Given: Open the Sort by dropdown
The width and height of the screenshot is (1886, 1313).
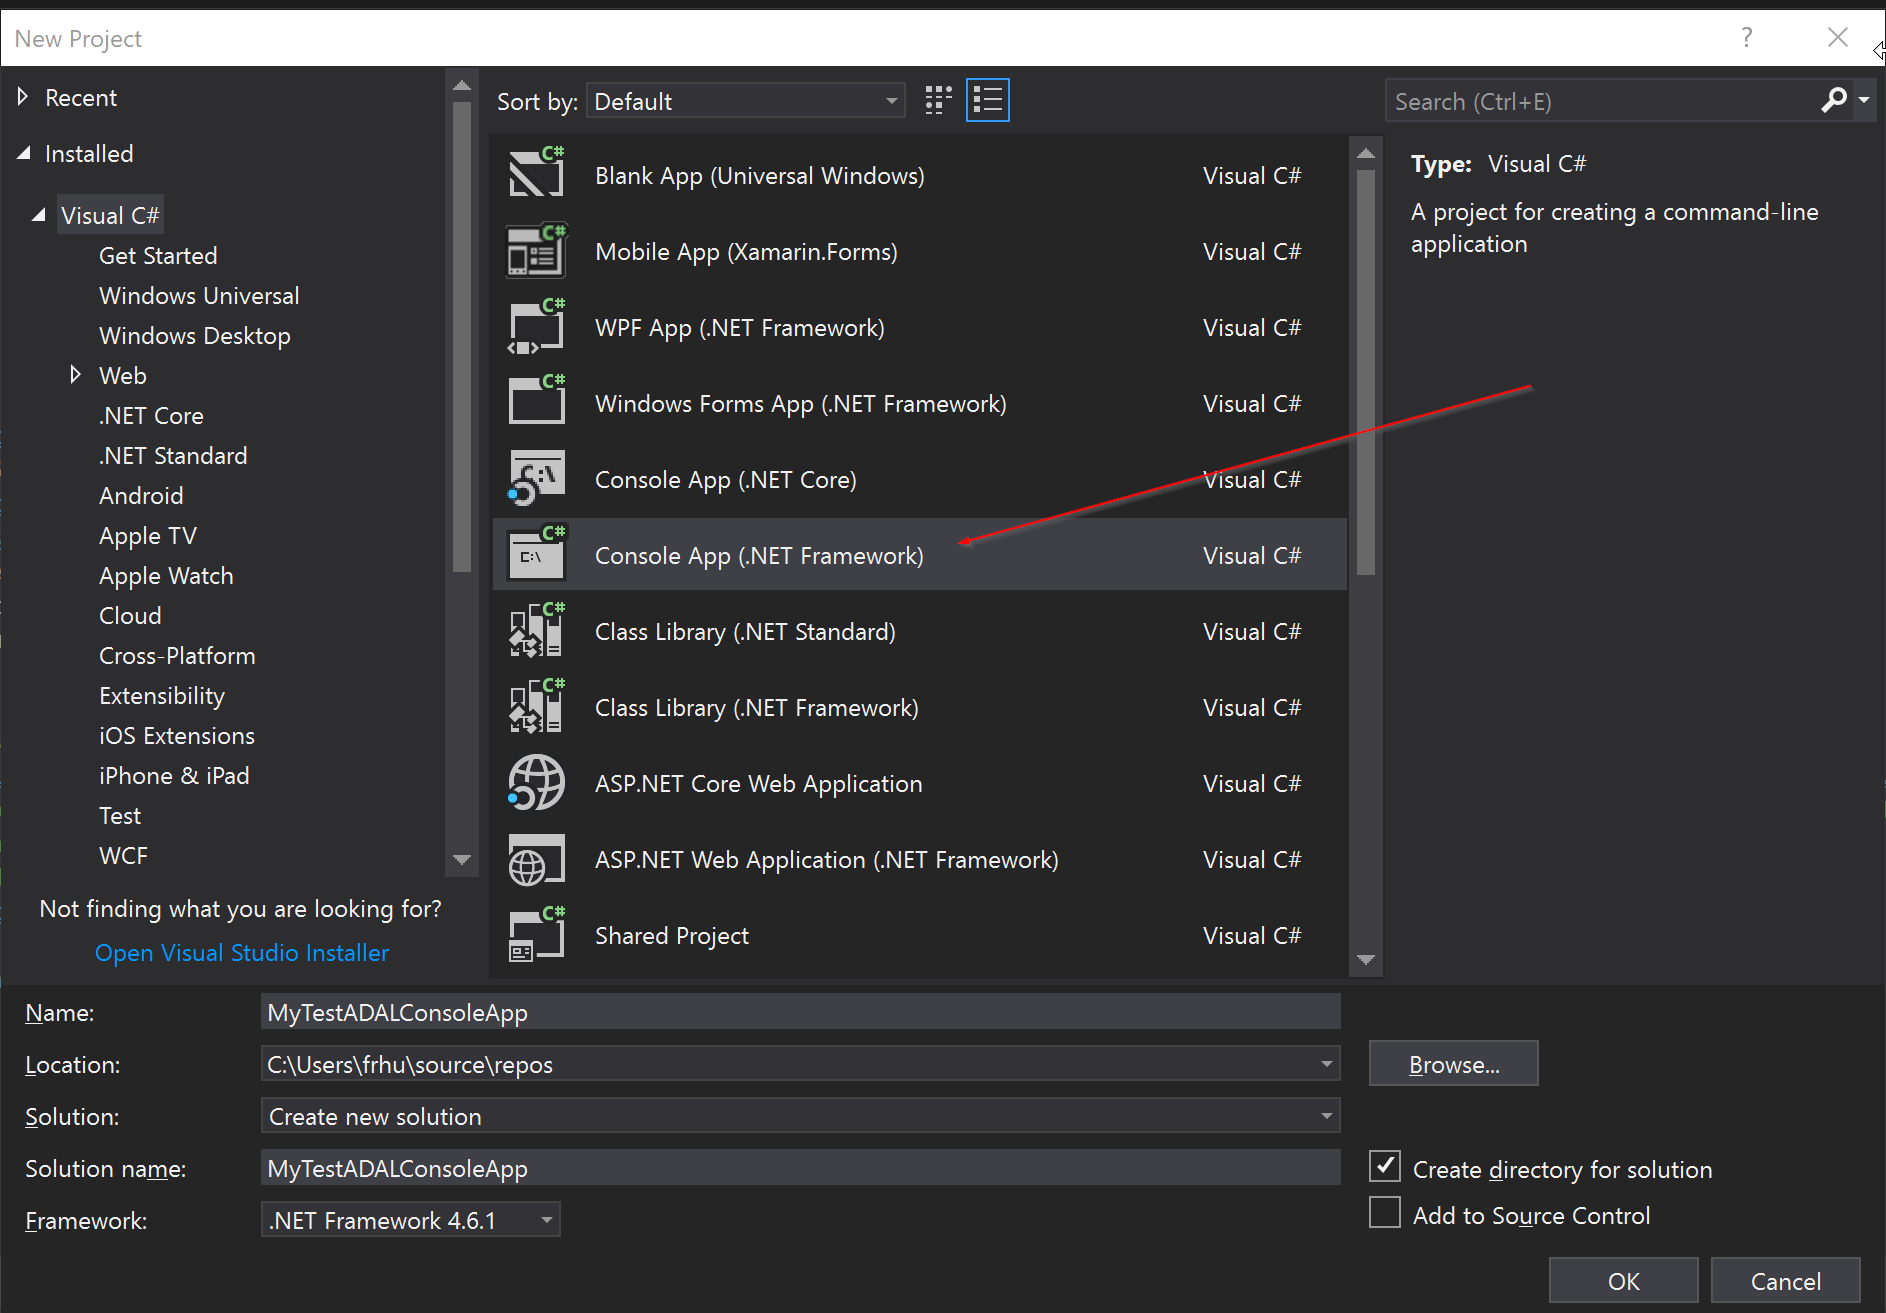Looking at the screenshot, I should 746,101.
